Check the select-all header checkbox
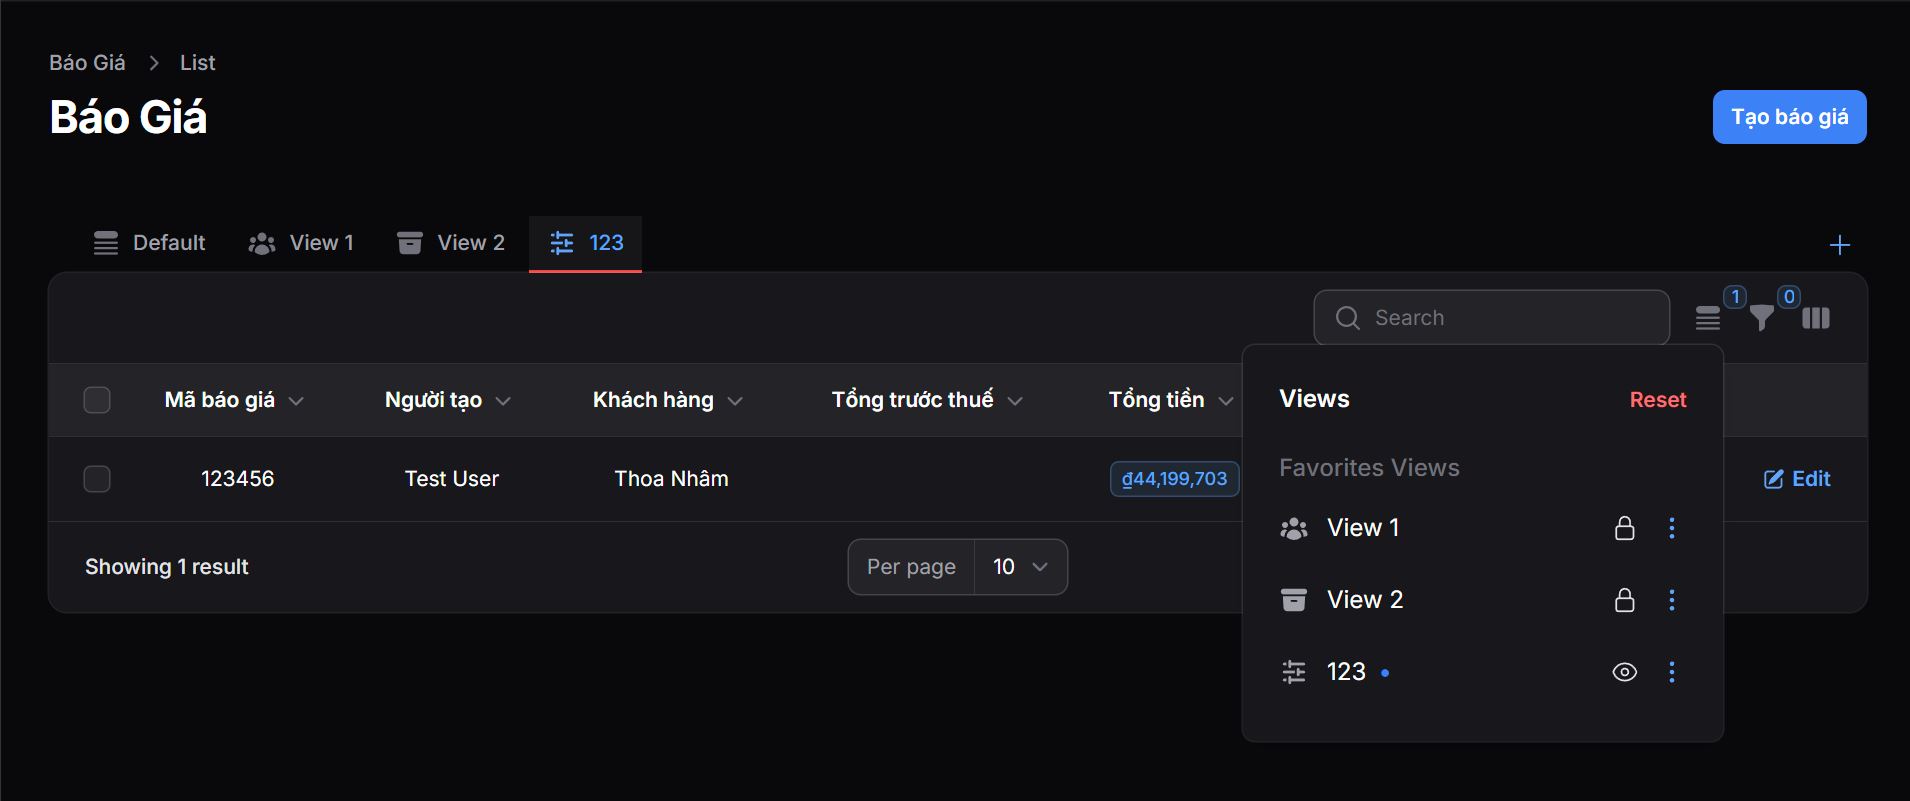 point(97,400)
